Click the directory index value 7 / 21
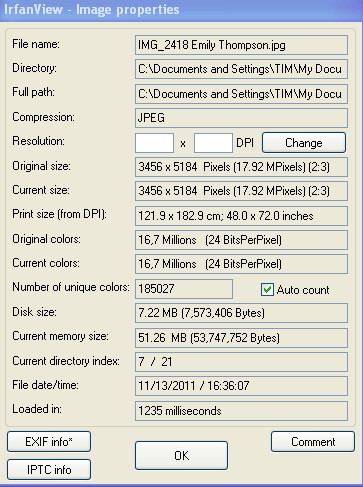 [241, 362]
